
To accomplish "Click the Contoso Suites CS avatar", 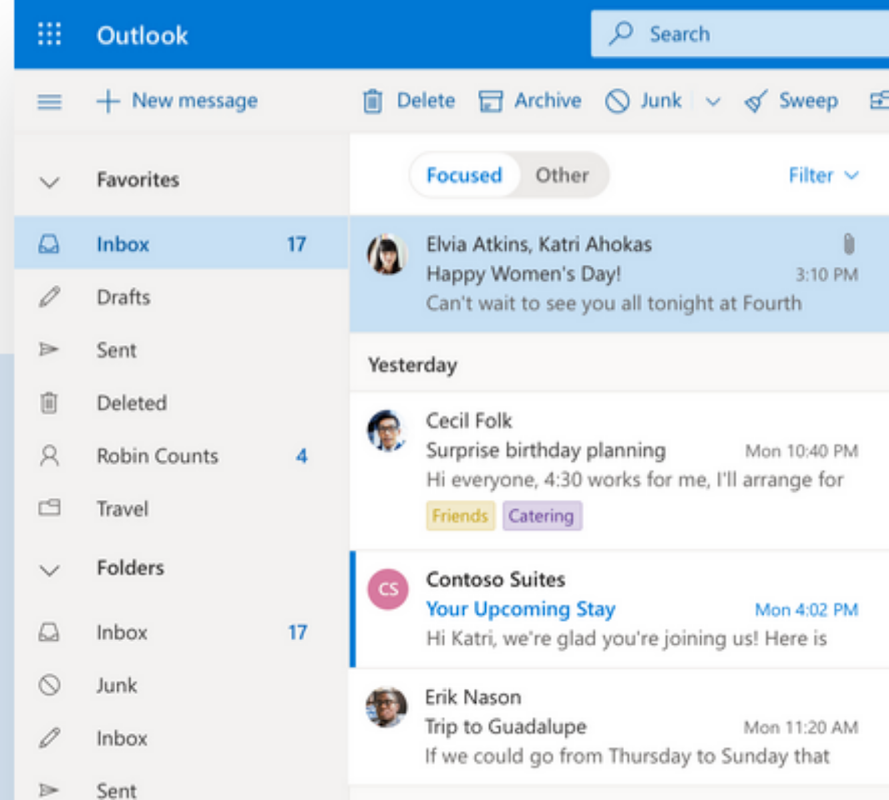I will 388,590.
